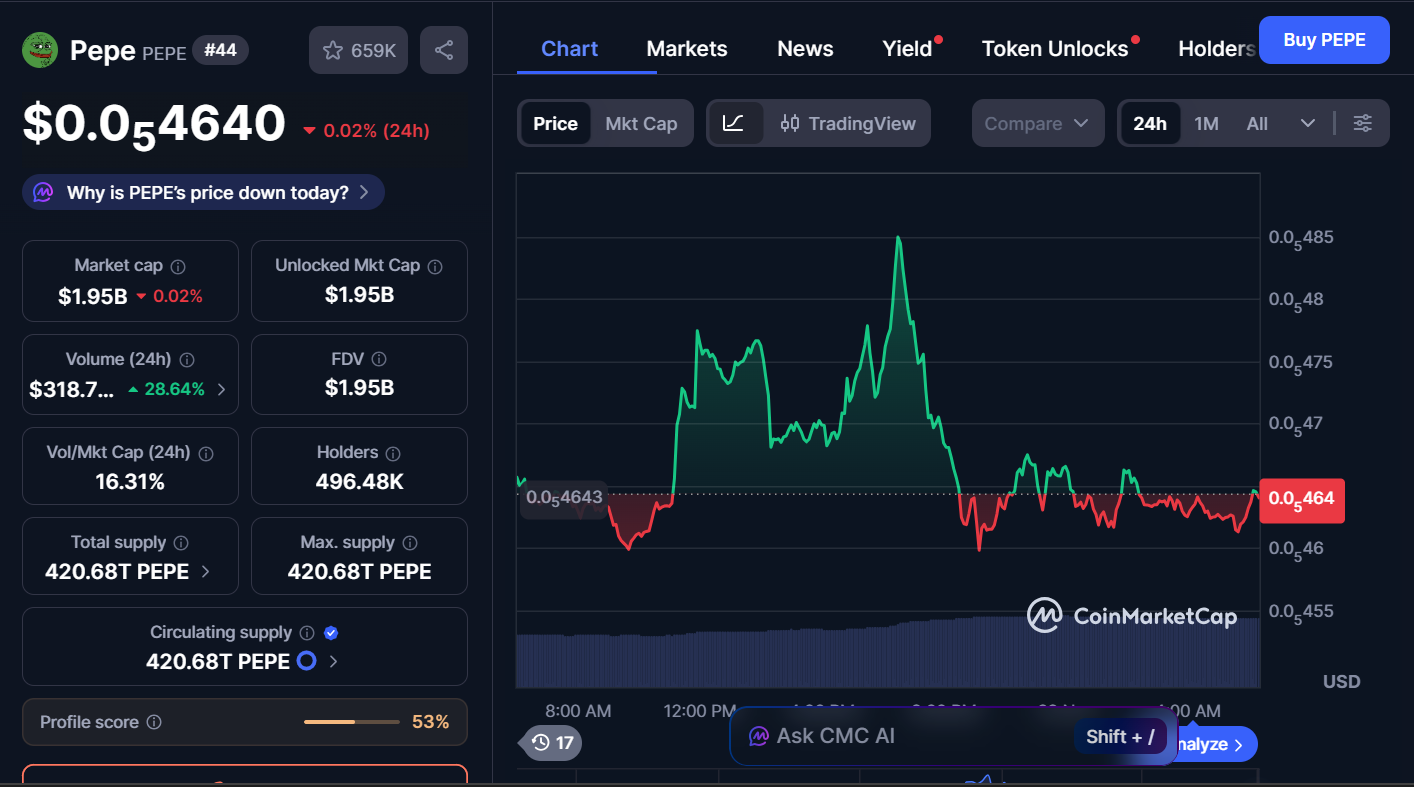Screen dimensions: 1414x787
Task: Select the line chart style icon
Action: pos(735,123)
